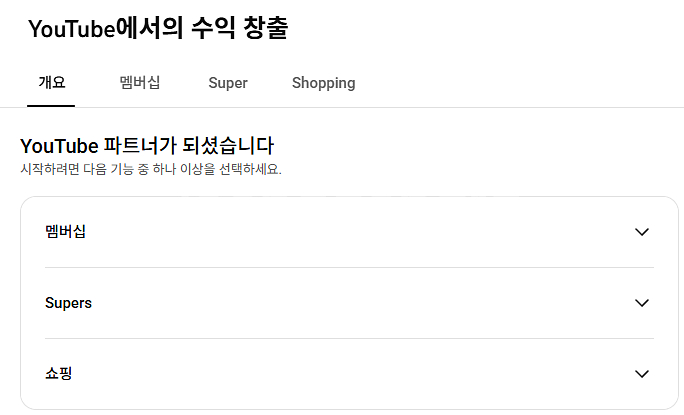Click the YouTube 파트너가 되셨습니다 heading
This screenshot has width=684, height=415.
147,146
